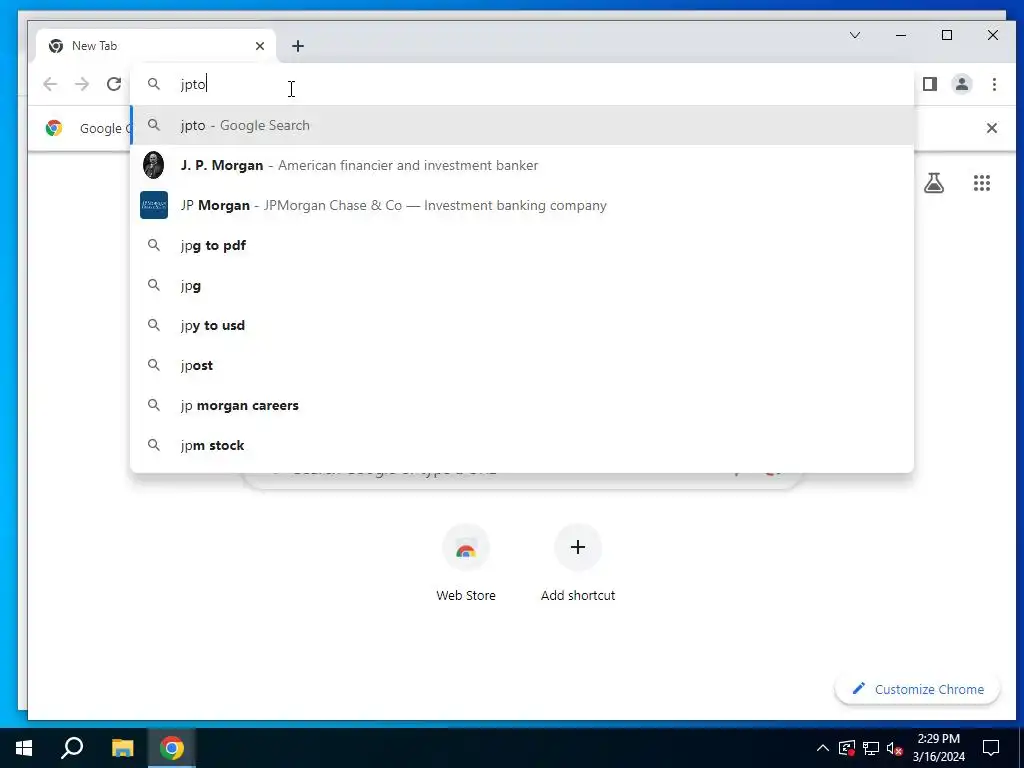This screenshot has height=768, width=1024.
Task: Pick the 'jpost' search suggestion
Action: (522, 365)
